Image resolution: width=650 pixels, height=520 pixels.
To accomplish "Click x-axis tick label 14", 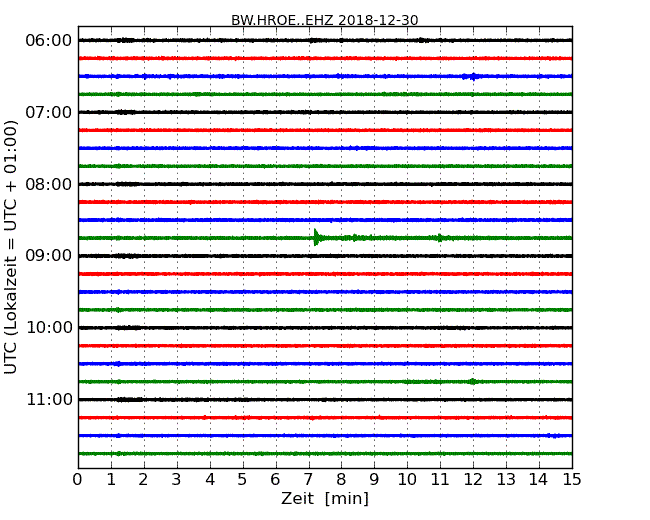I will [539, 480].
